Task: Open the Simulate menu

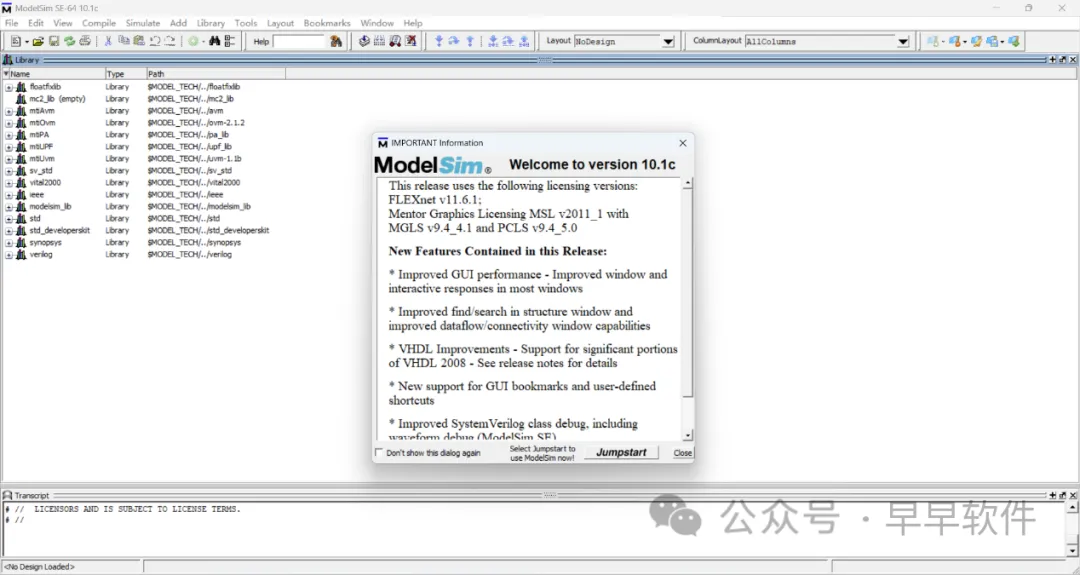Action: point(143,23)
